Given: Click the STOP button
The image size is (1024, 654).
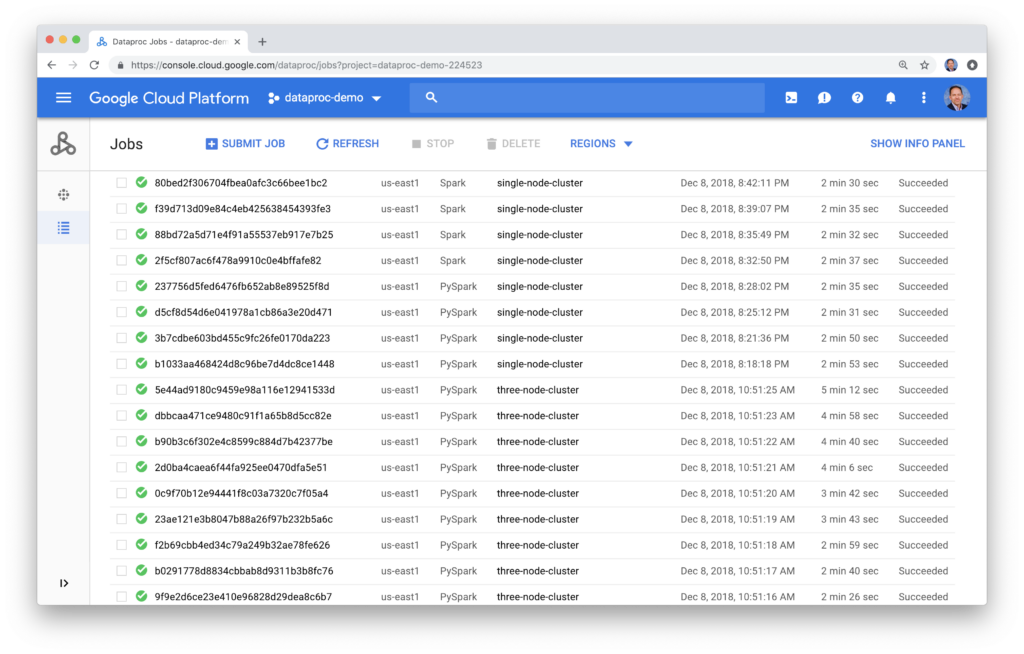Looking at the screenshot, I should (x=433, y=144).
